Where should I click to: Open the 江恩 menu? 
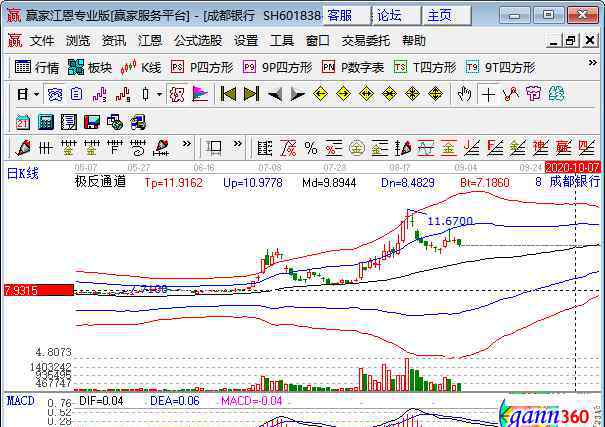(x=150, y=41)
